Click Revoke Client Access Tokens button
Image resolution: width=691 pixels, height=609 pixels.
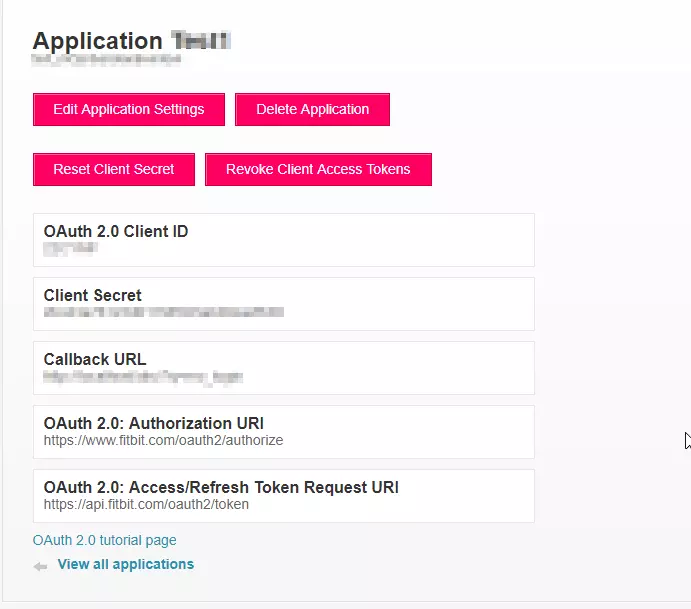pyautogui.click(x=318, y=170)
